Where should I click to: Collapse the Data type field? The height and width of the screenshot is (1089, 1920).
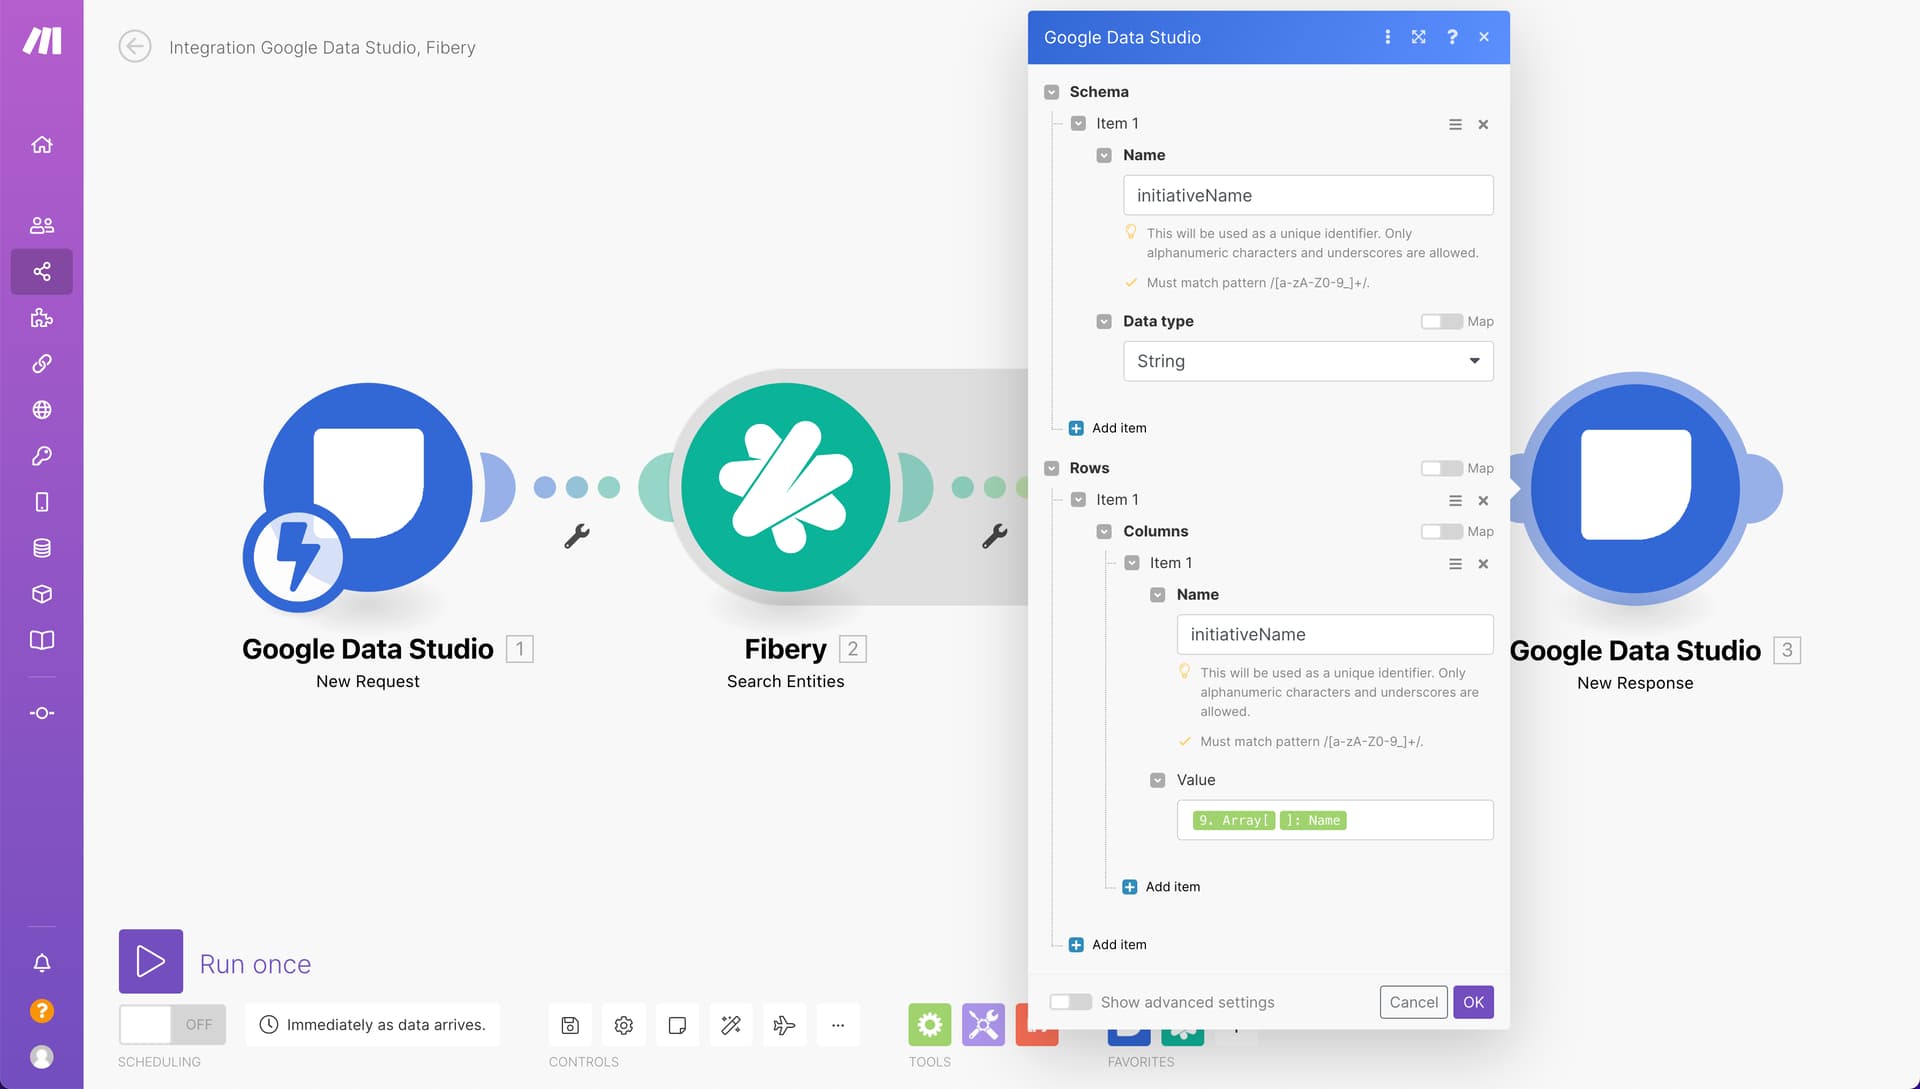click(x=1104, y=321)
